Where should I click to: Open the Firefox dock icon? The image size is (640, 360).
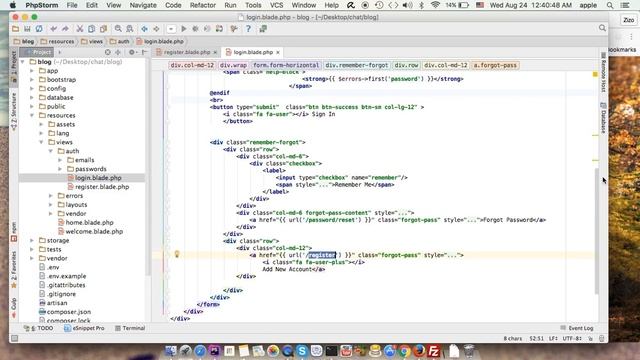pos(419,351)
